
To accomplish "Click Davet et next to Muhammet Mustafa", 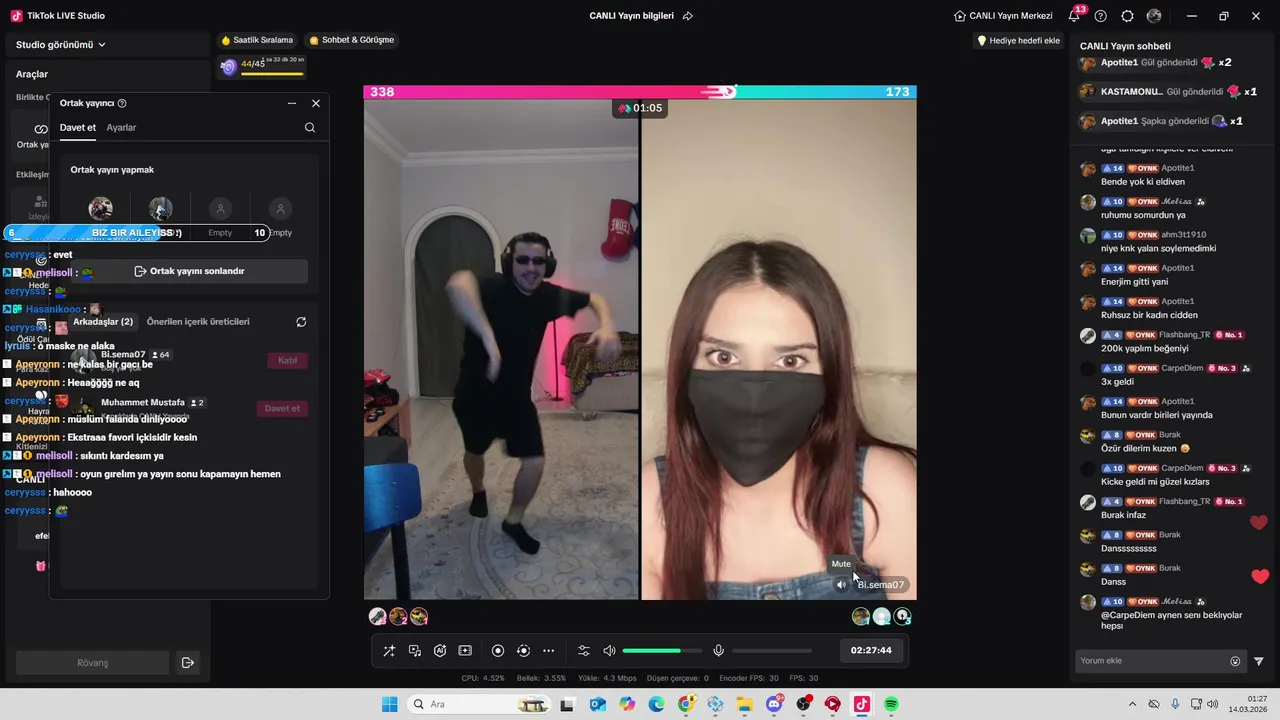I will coord(282,408).
